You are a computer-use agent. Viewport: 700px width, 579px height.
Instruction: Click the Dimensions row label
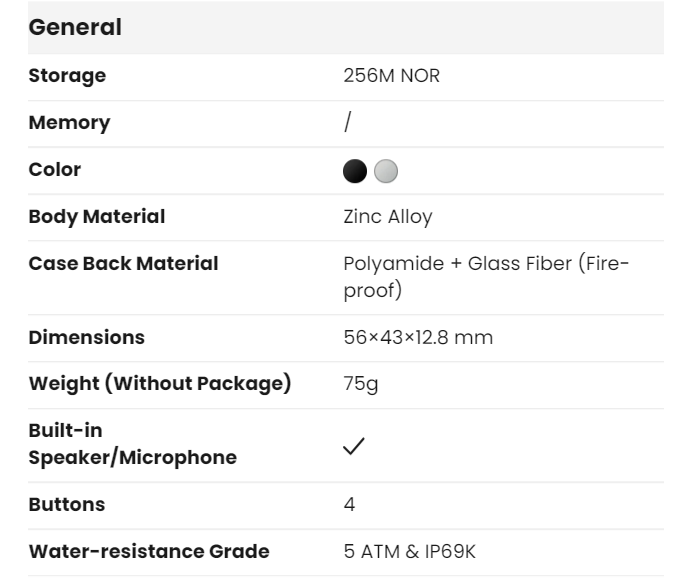tap(86, 337)
